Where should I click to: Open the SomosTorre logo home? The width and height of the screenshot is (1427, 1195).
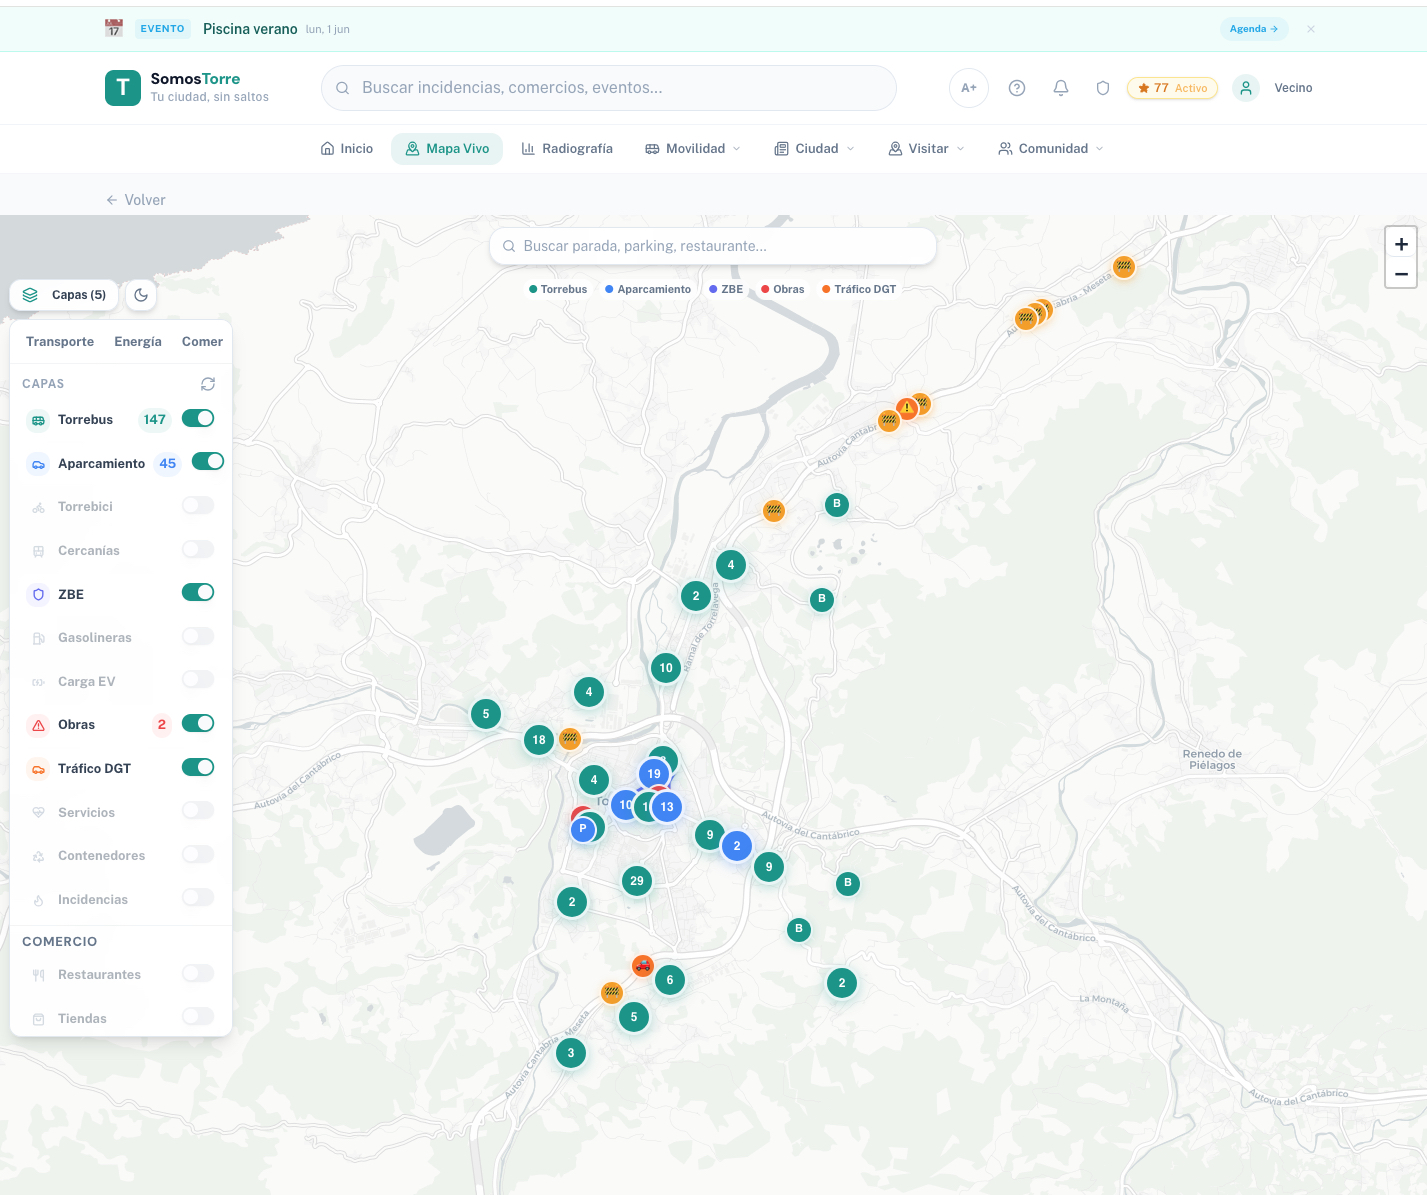187,88
